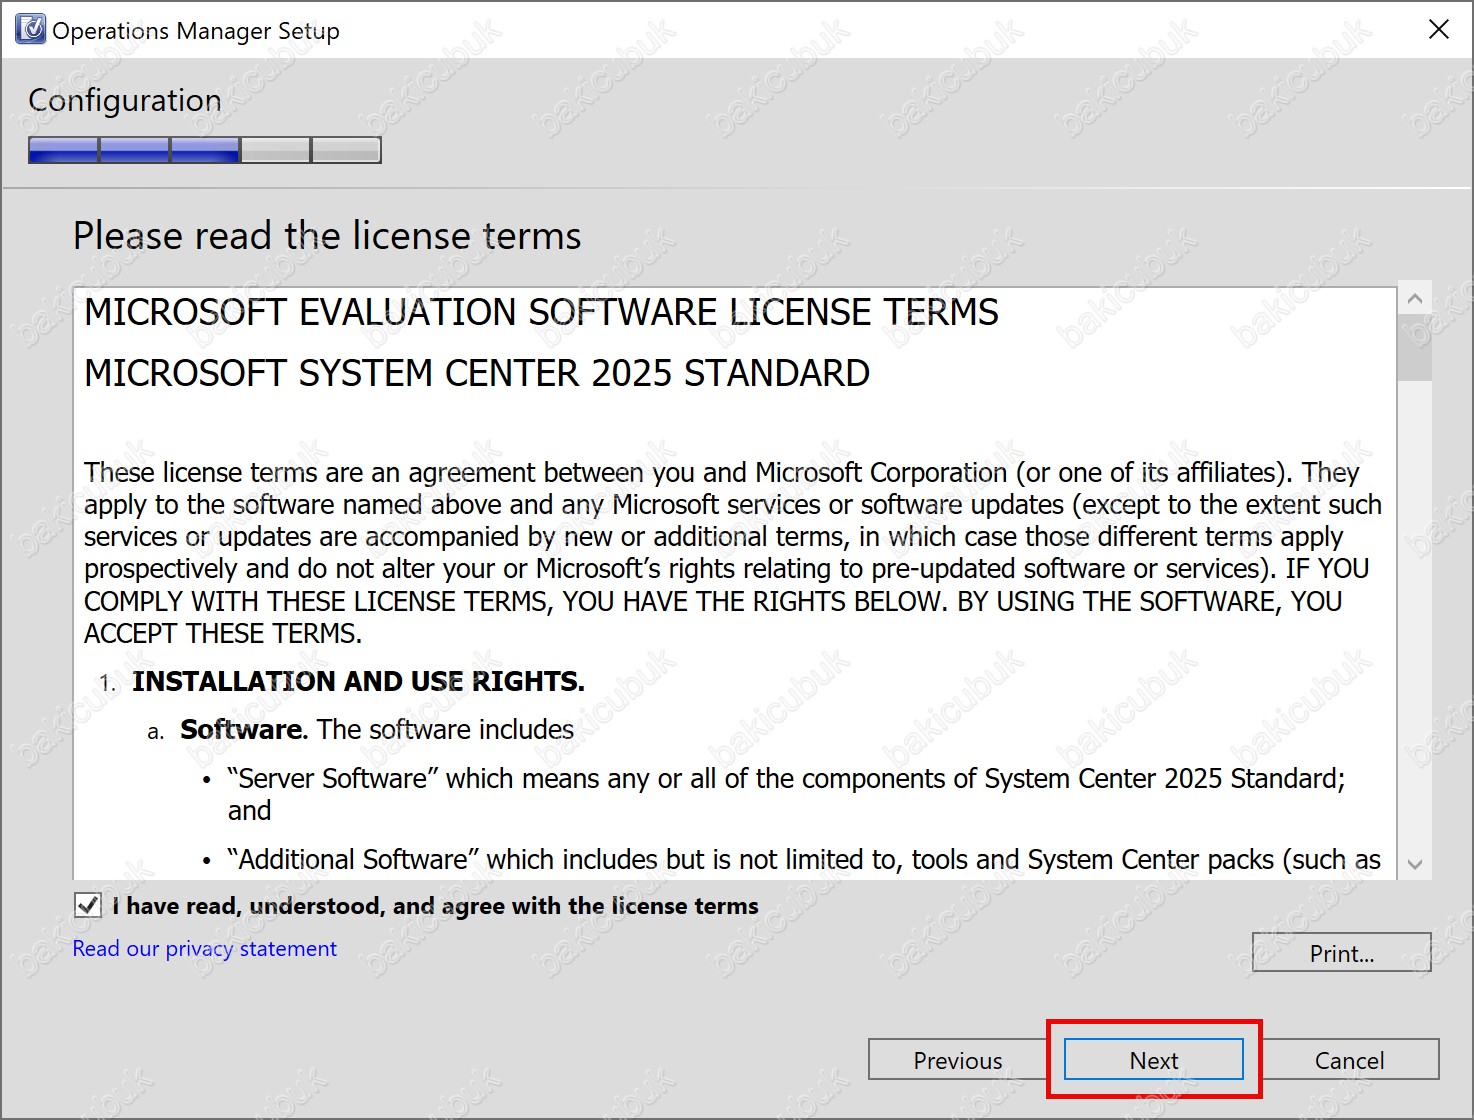Click the "Server Software" bullet text

coord(786,794)
